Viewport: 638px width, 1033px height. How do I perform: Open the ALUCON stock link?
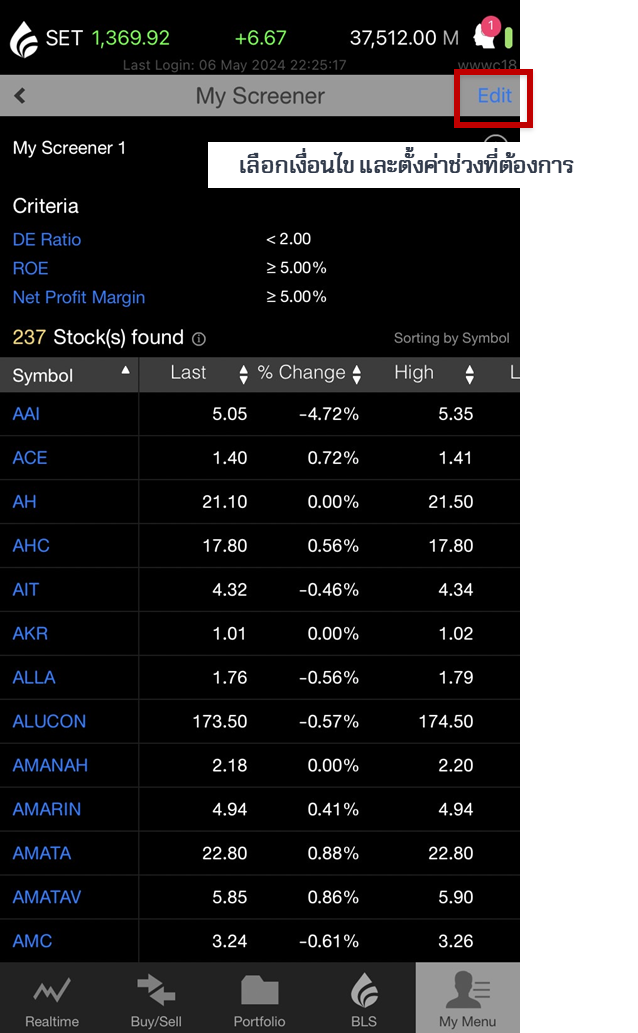coord(49,721)
